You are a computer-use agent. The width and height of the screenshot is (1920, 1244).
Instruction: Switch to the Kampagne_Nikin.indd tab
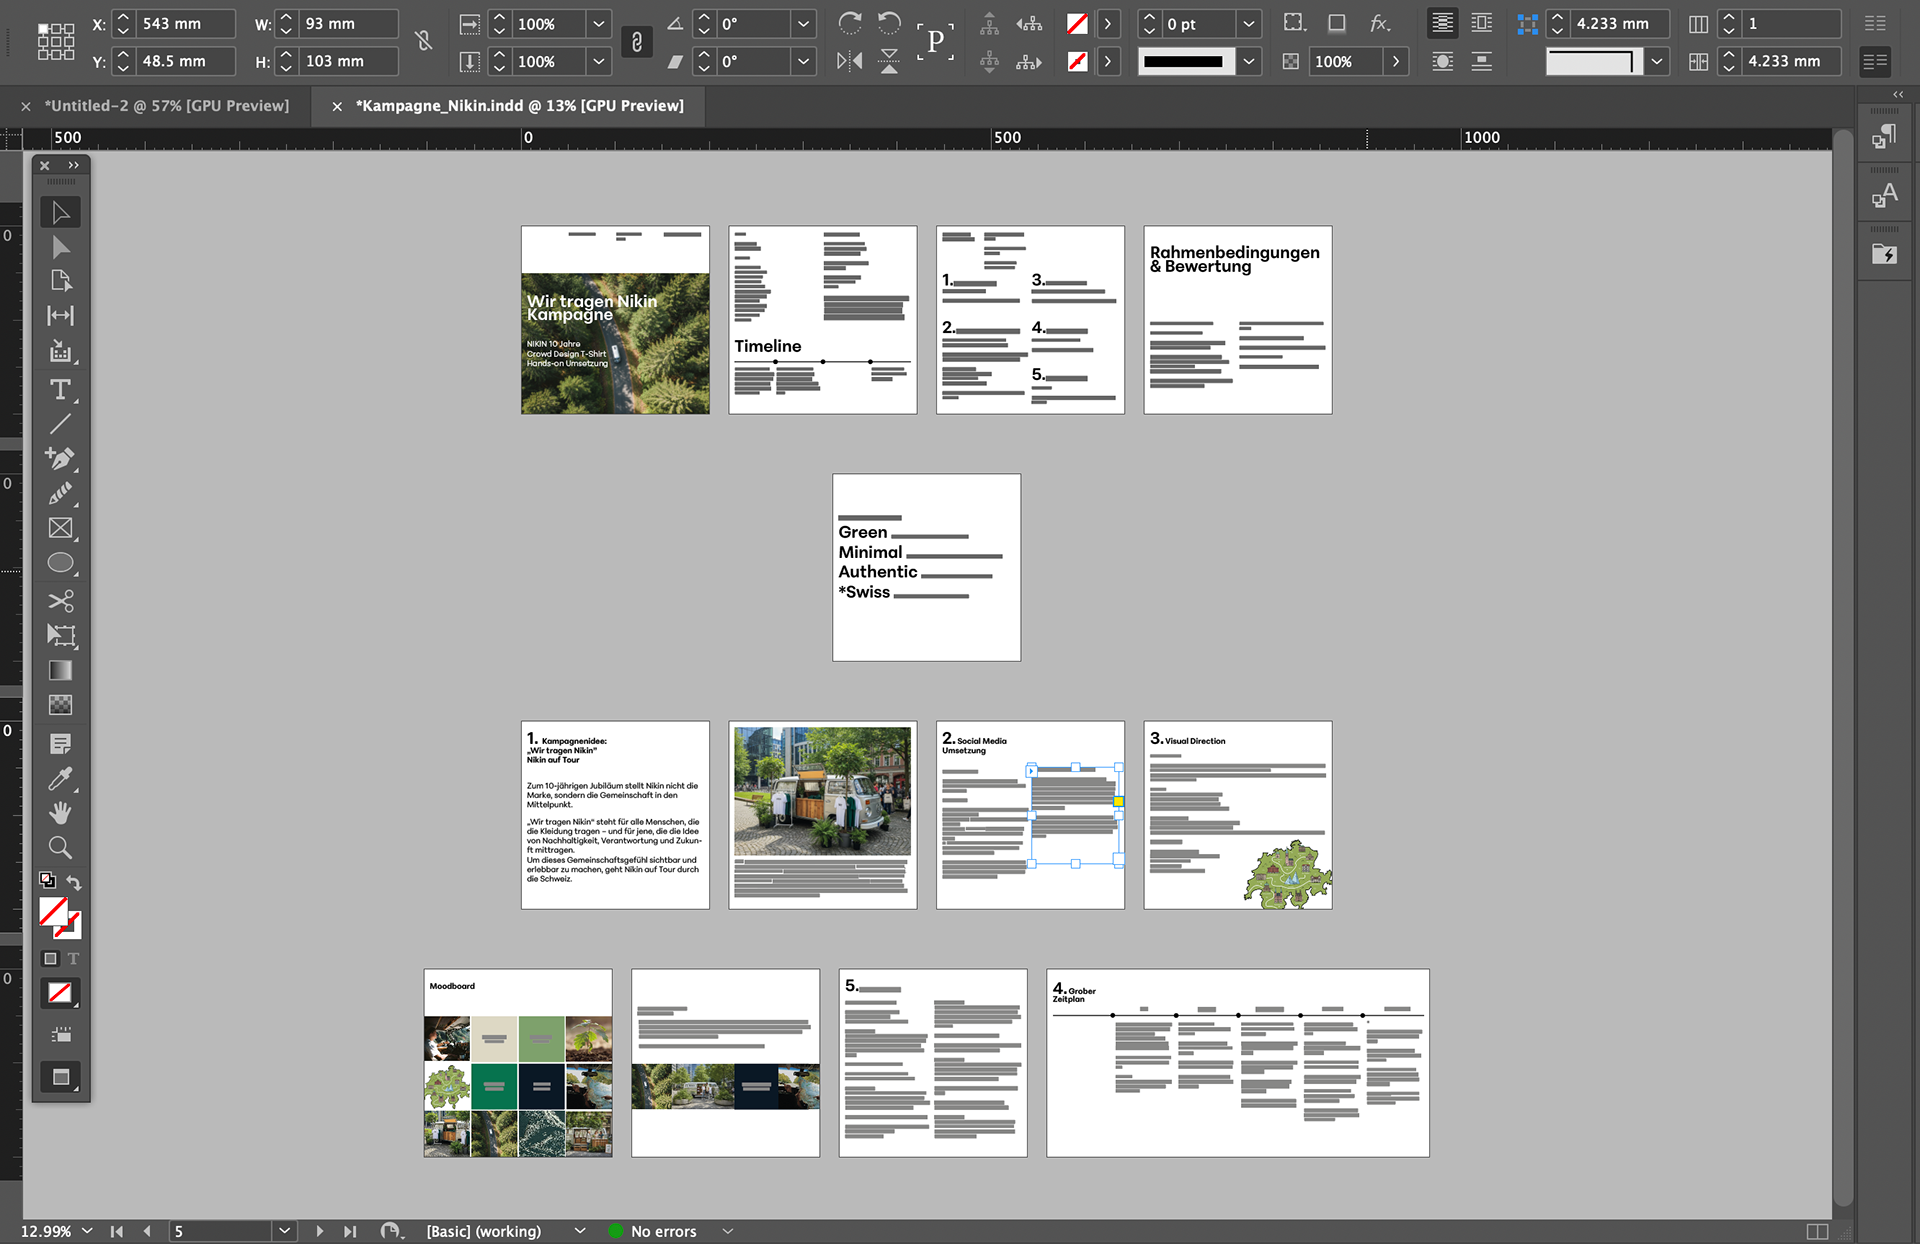[x=519, y=106]
